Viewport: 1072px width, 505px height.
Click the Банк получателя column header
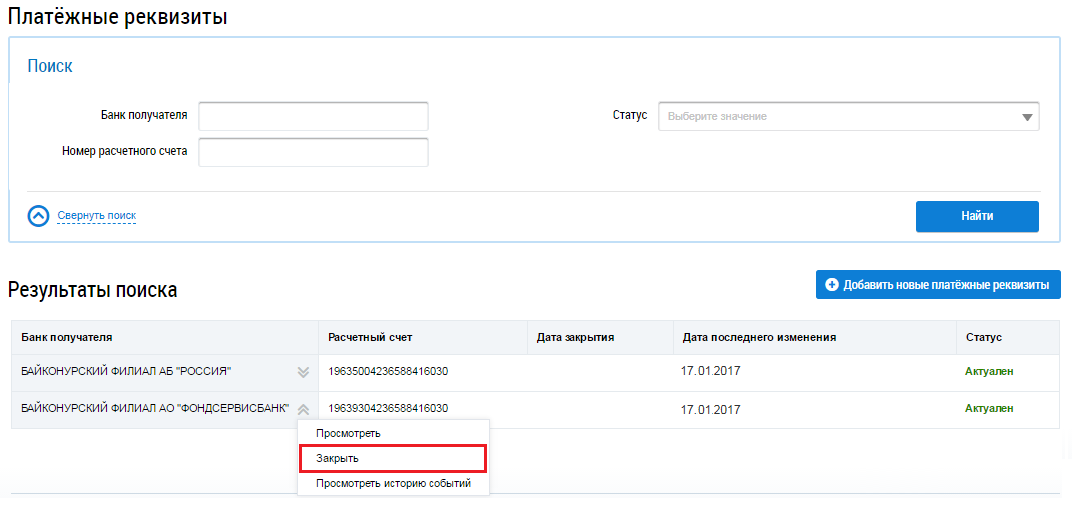click(67, 338)
